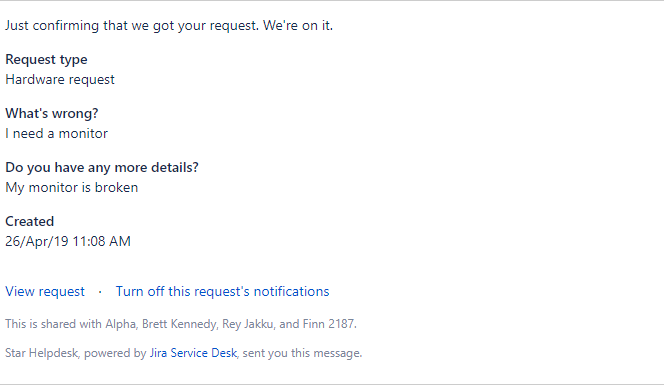Click the name Finn 2187
Image resolution: width=664 pixels, height=386 pixels.
pyautogui.click(x=329, y=324)
